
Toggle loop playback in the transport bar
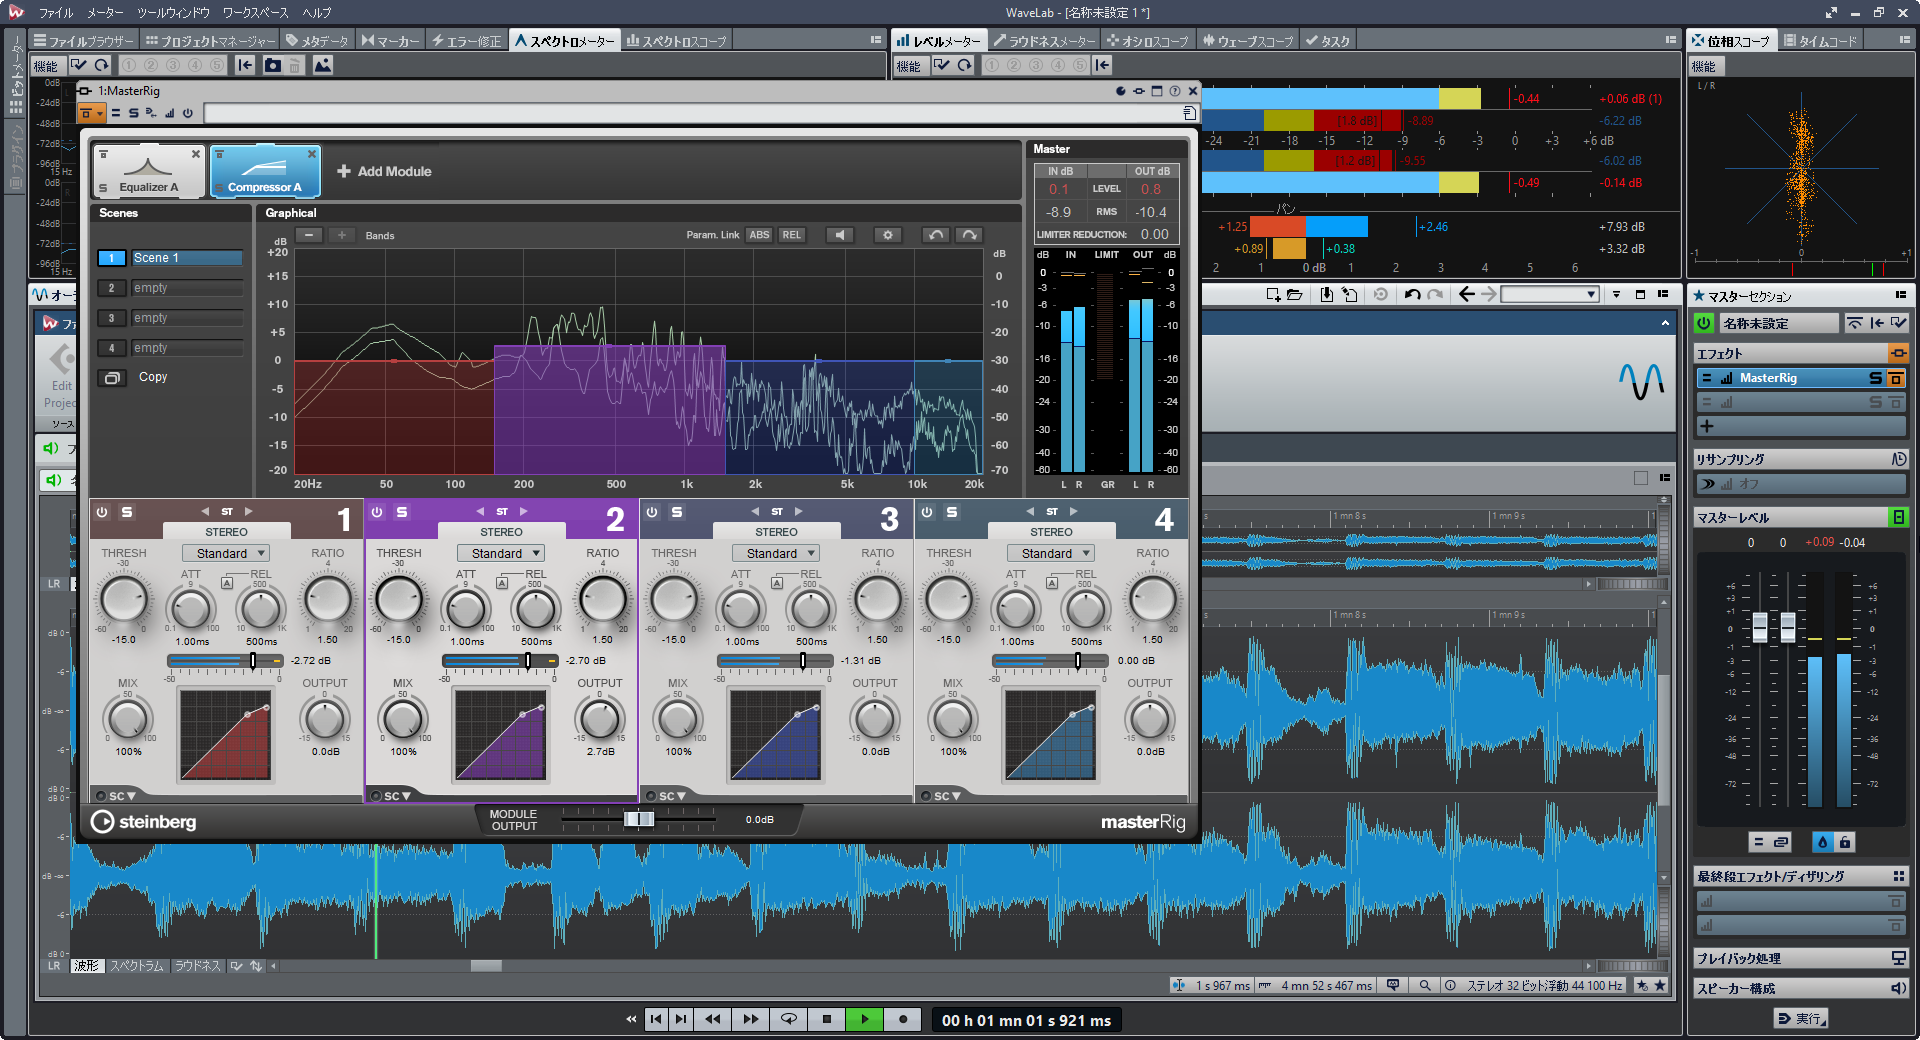click(789, 1019)
